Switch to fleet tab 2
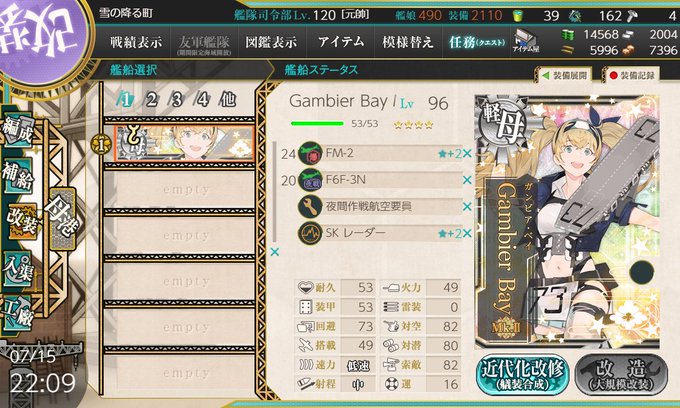The width and height of the screenshot is (680, 408). (151, 100)
